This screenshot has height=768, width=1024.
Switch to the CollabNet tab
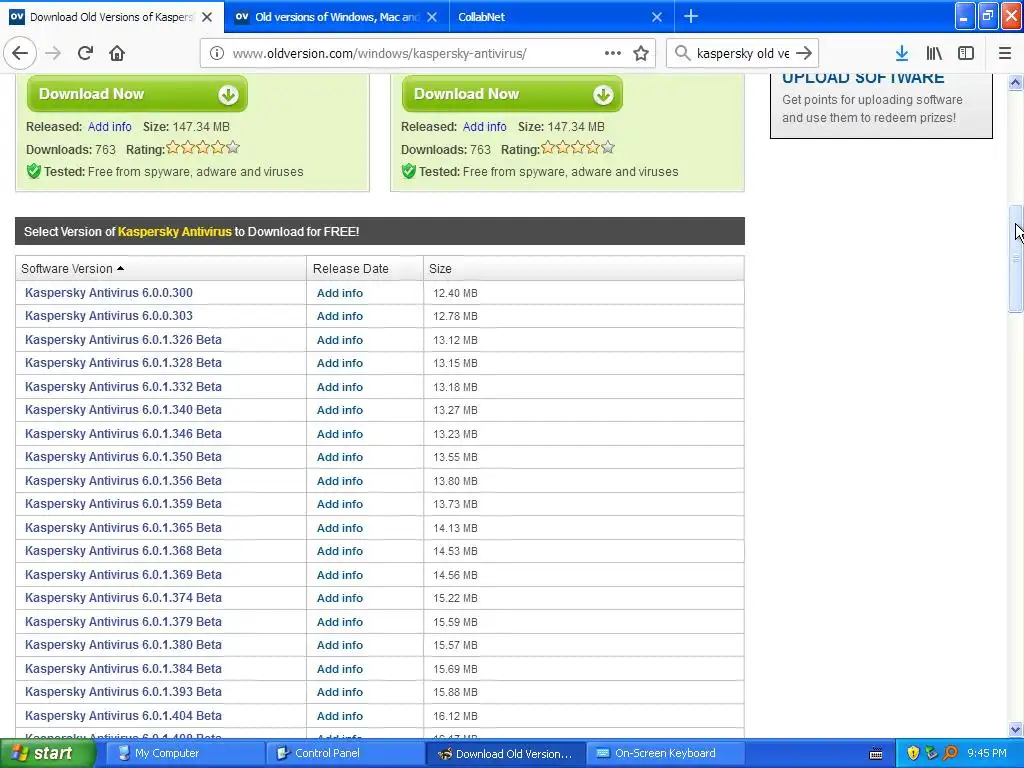coord(562,17)
